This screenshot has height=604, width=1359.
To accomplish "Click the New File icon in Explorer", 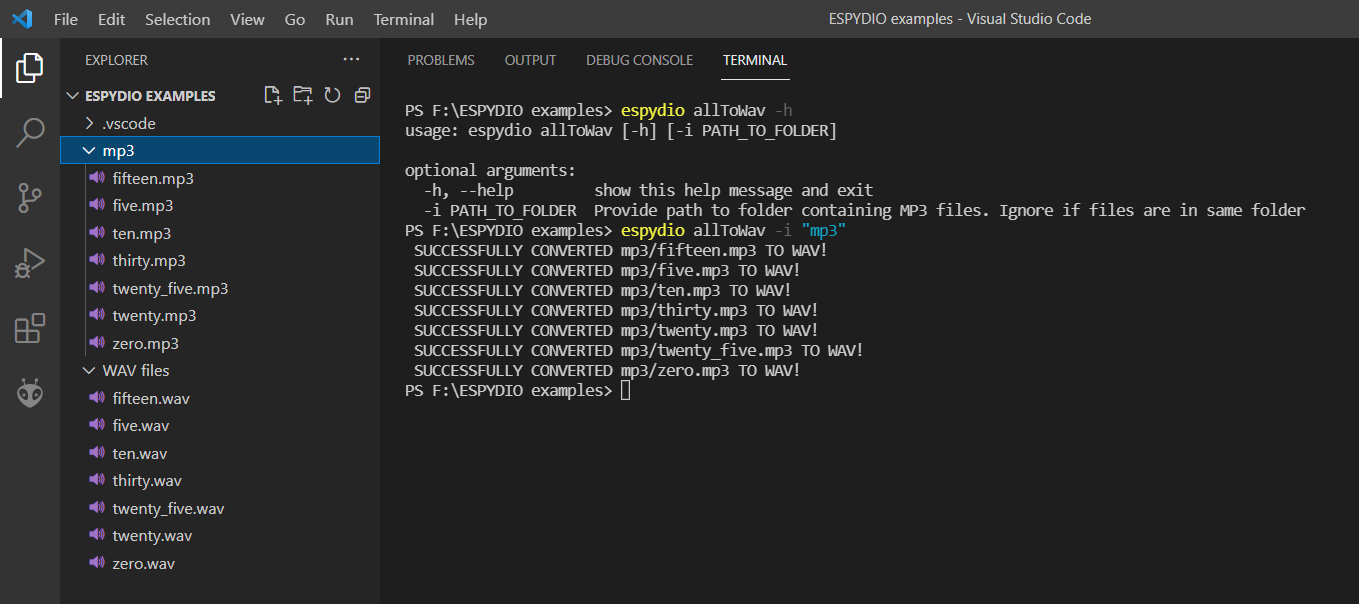I will coord(272,96).
